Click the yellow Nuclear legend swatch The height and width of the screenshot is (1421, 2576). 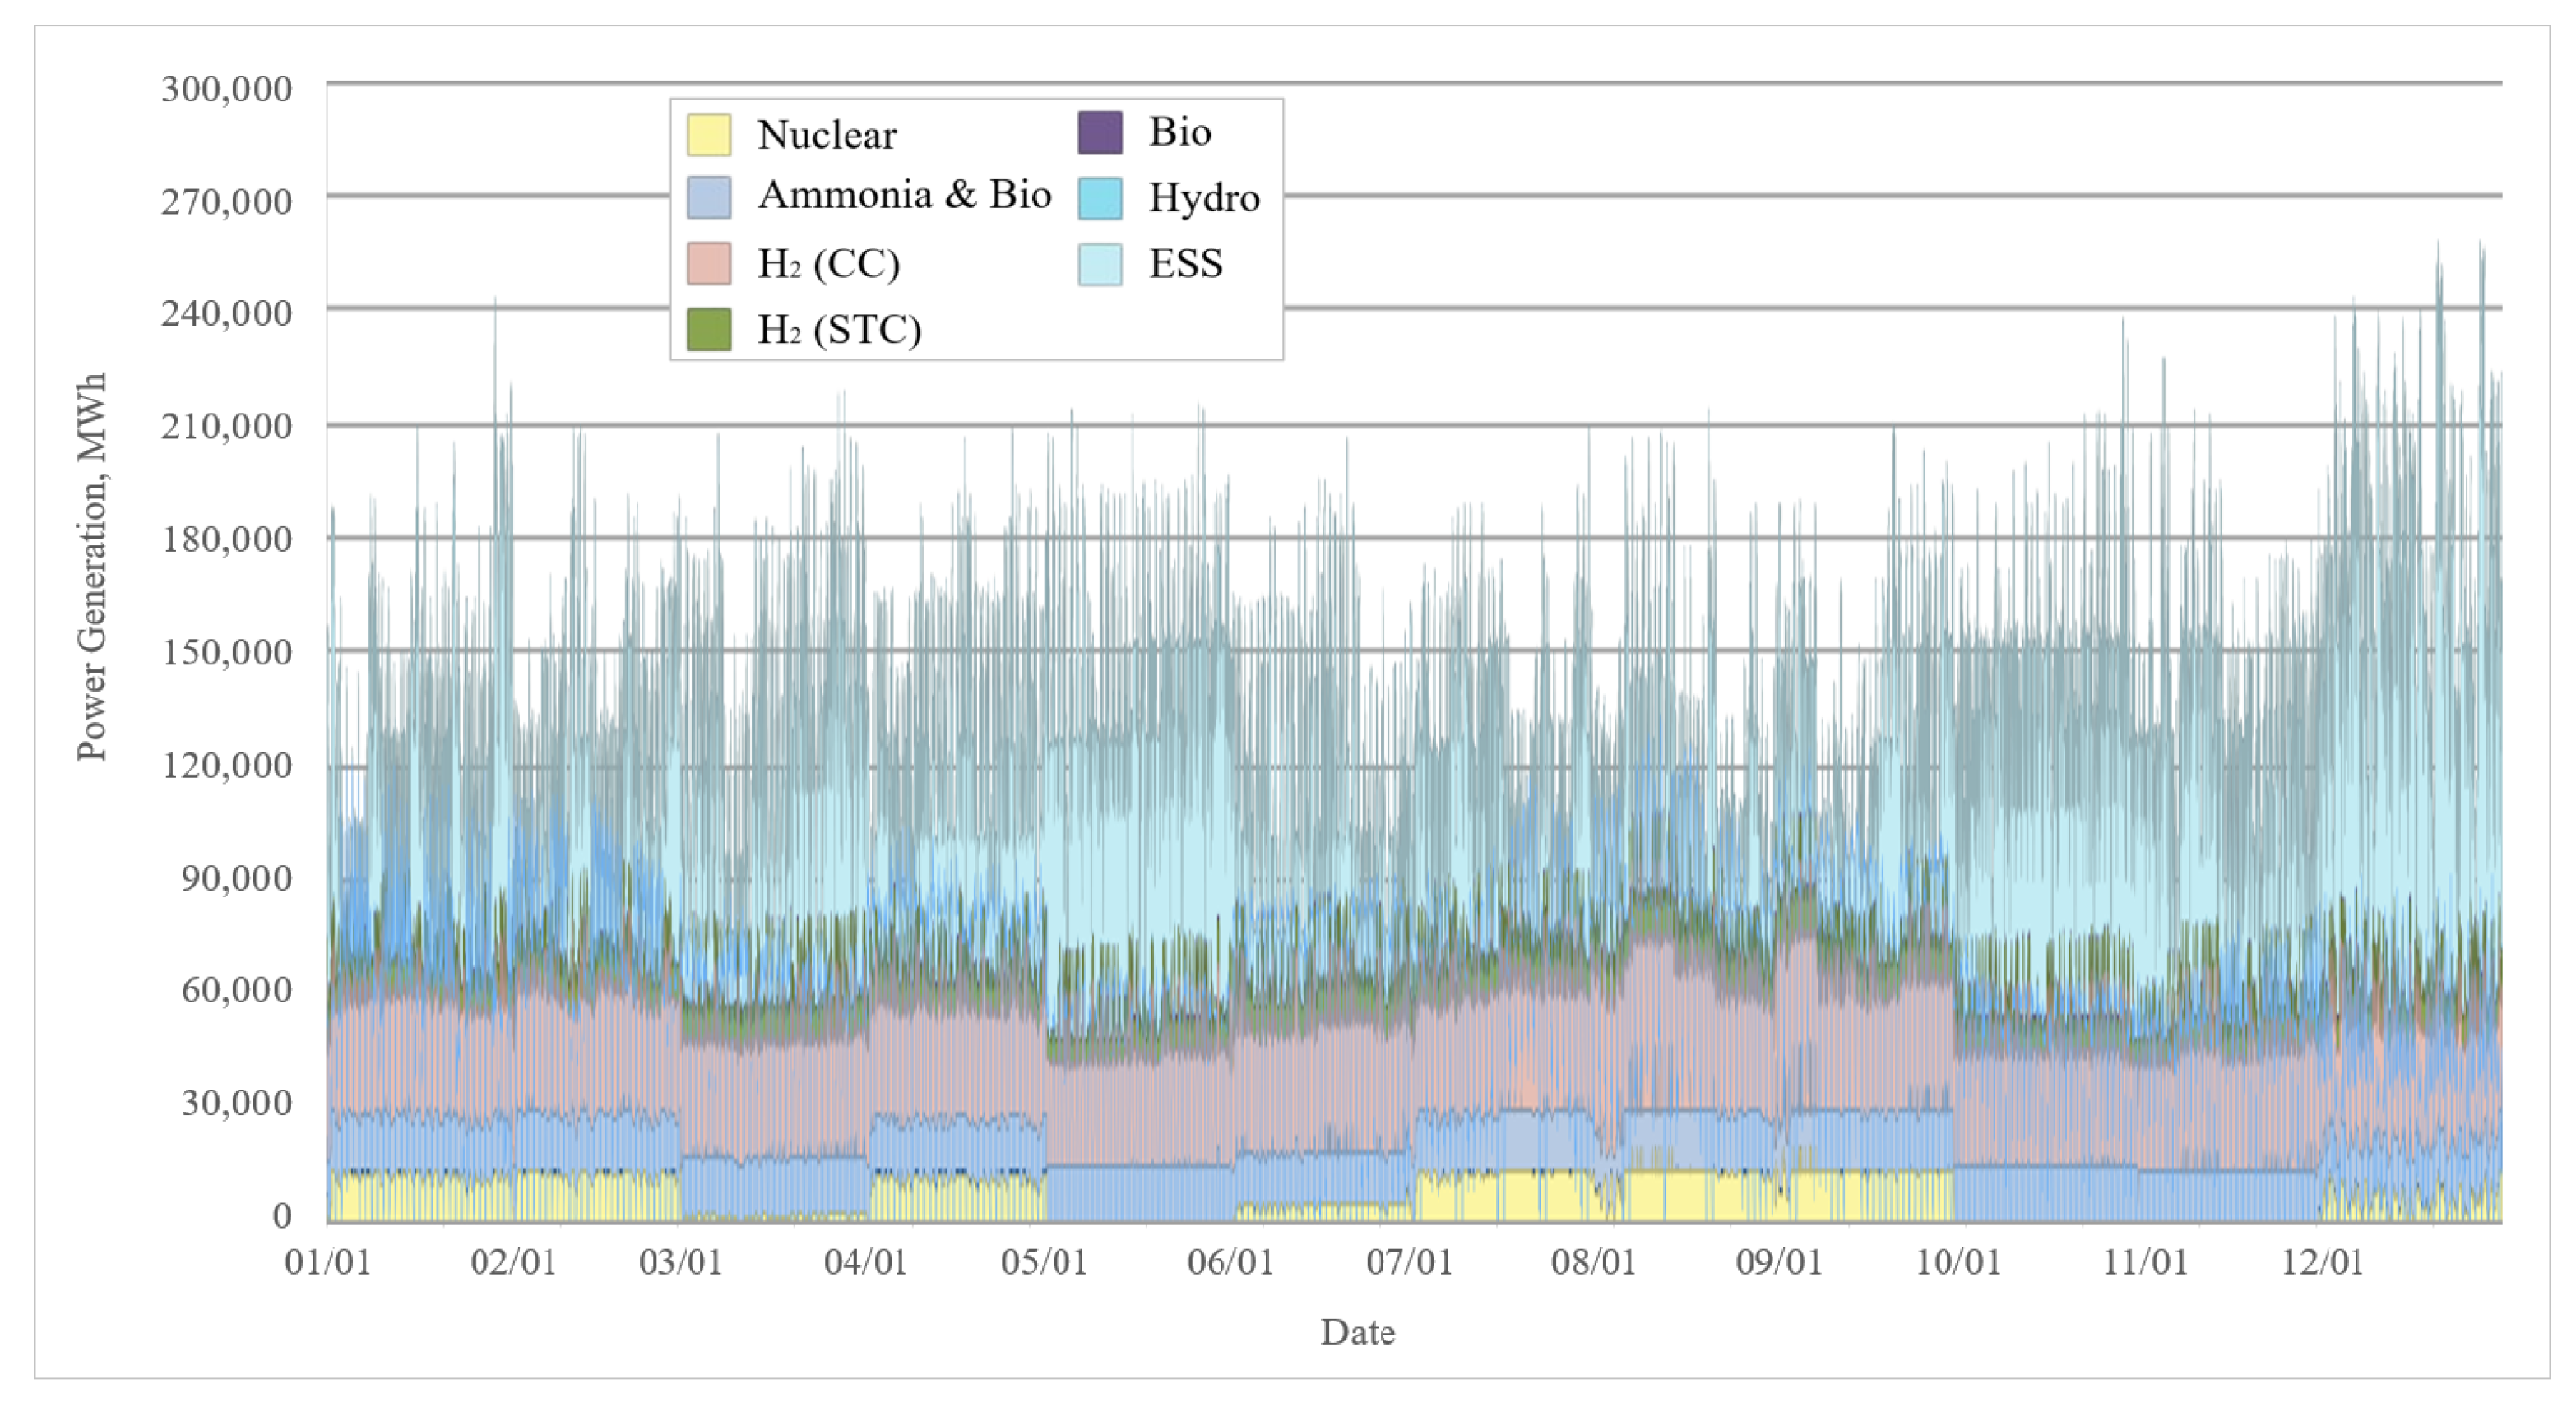tap(708, 134)
